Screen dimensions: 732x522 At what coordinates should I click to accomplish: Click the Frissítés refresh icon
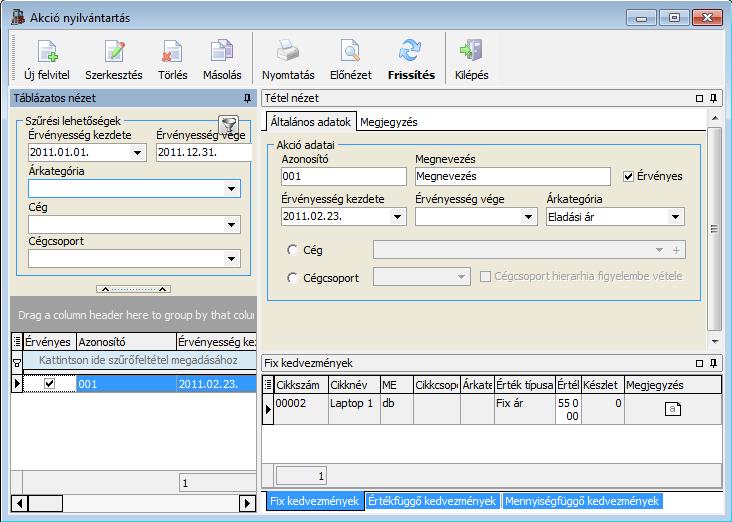pos(410,50)
